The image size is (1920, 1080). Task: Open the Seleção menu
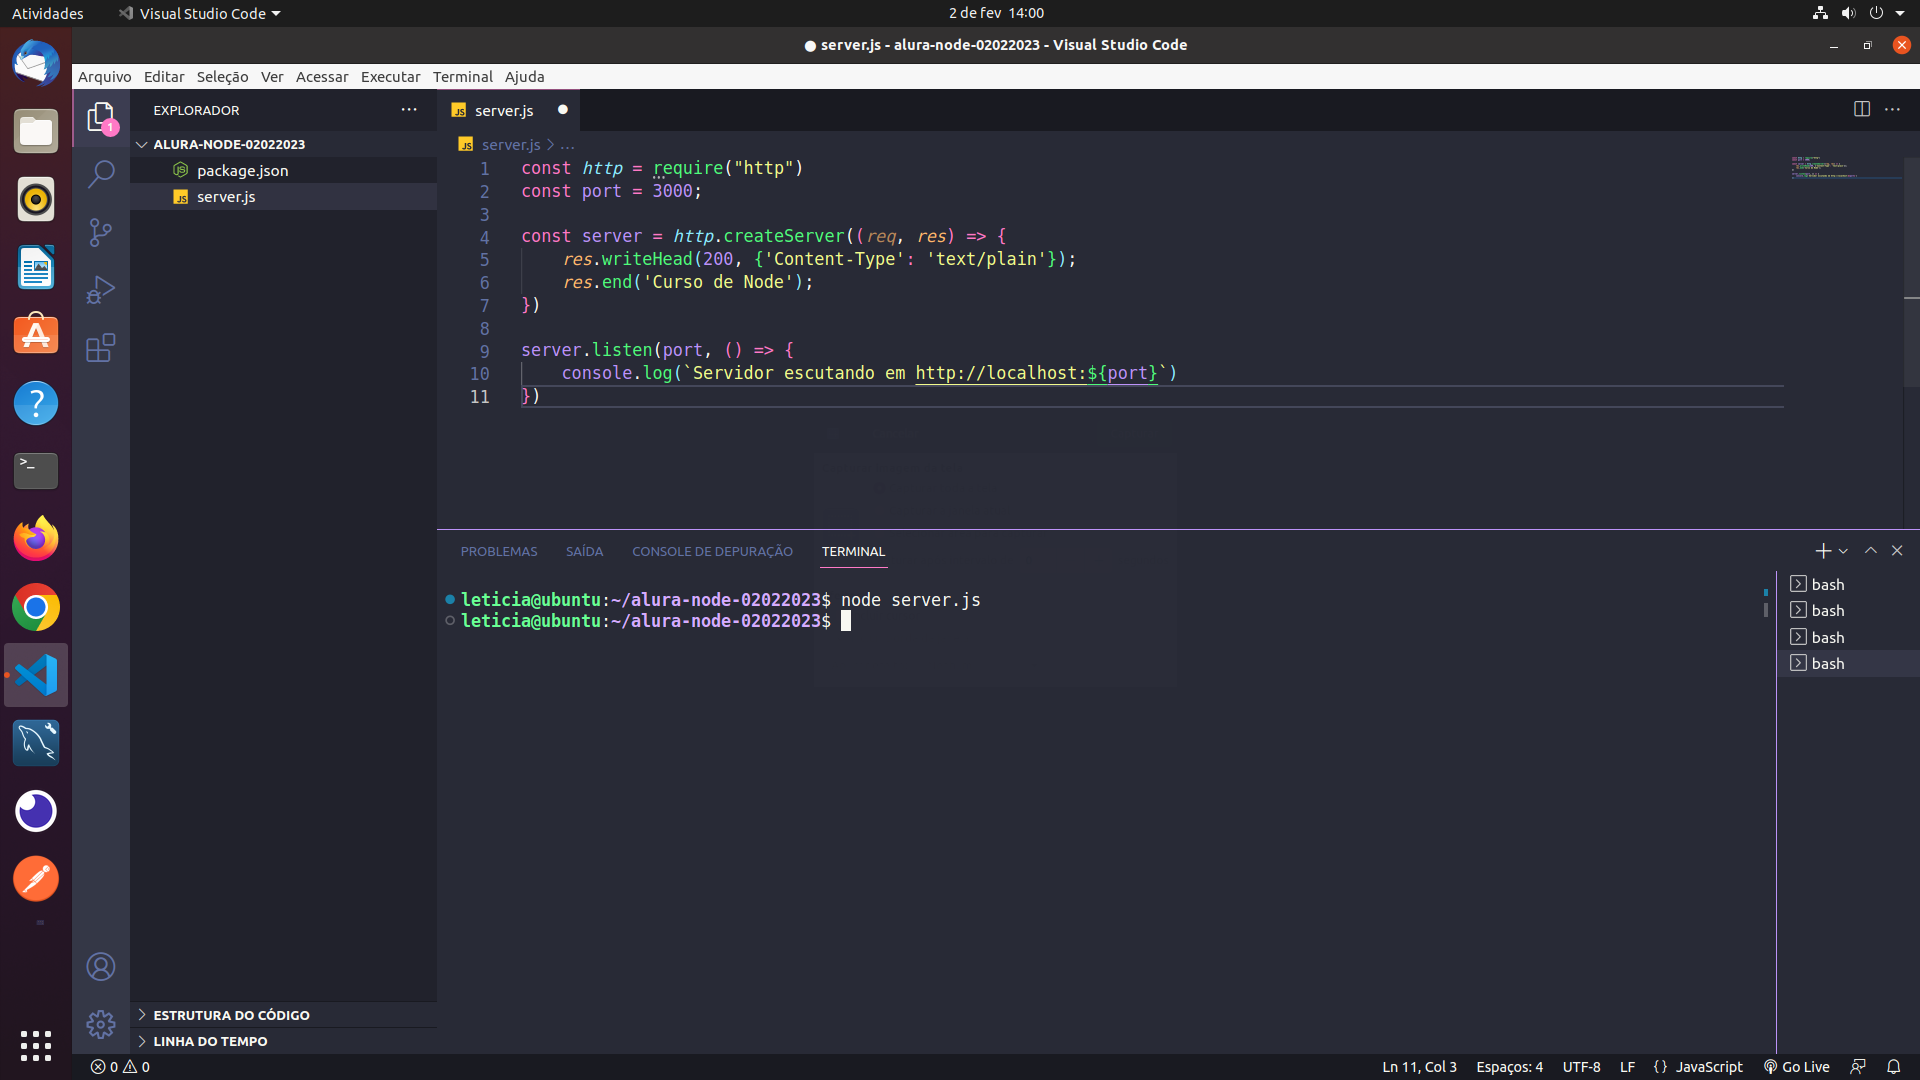point(222,77)
